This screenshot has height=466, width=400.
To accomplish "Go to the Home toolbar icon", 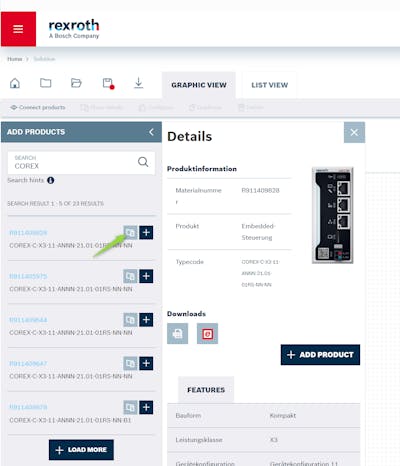I will [15, 83].
